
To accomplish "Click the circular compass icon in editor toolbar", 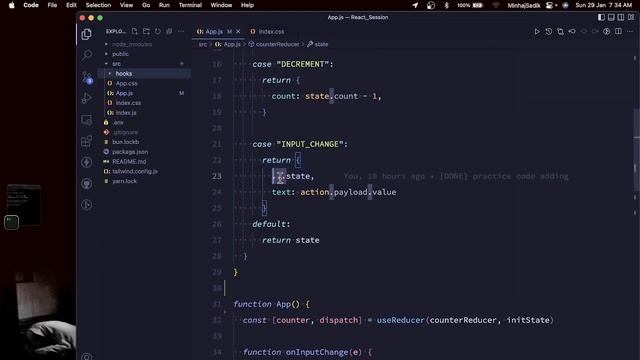I will pyautogui.click(x=607, y=31).
